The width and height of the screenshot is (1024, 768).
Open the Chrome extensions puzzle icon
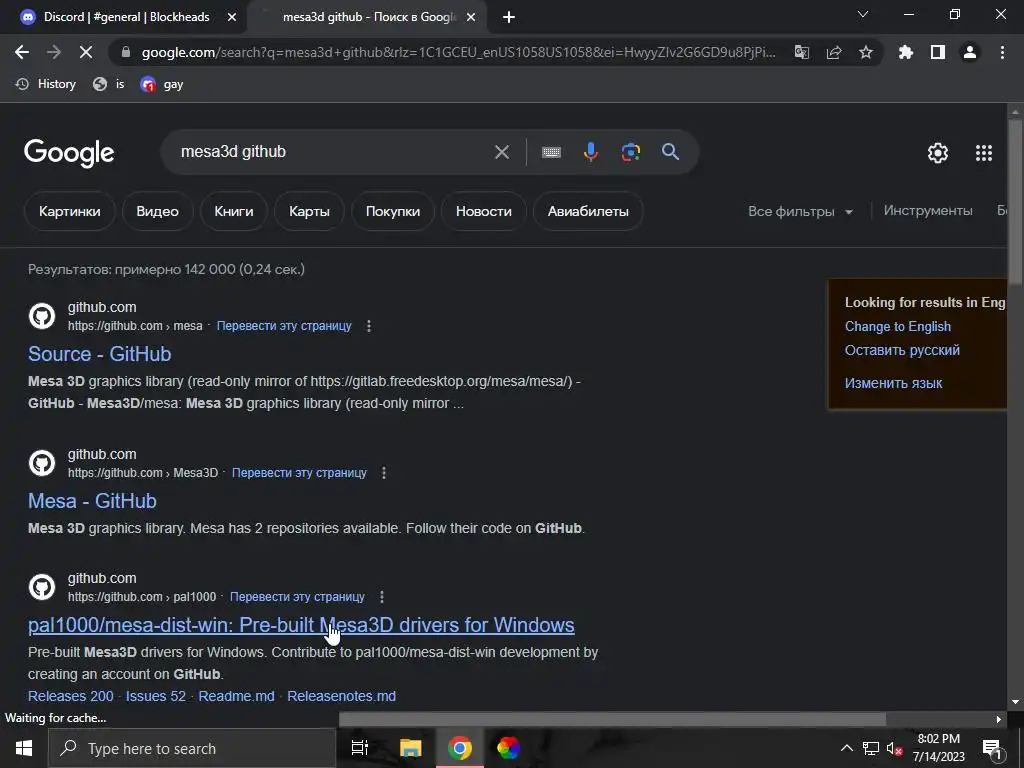(906, 52)
